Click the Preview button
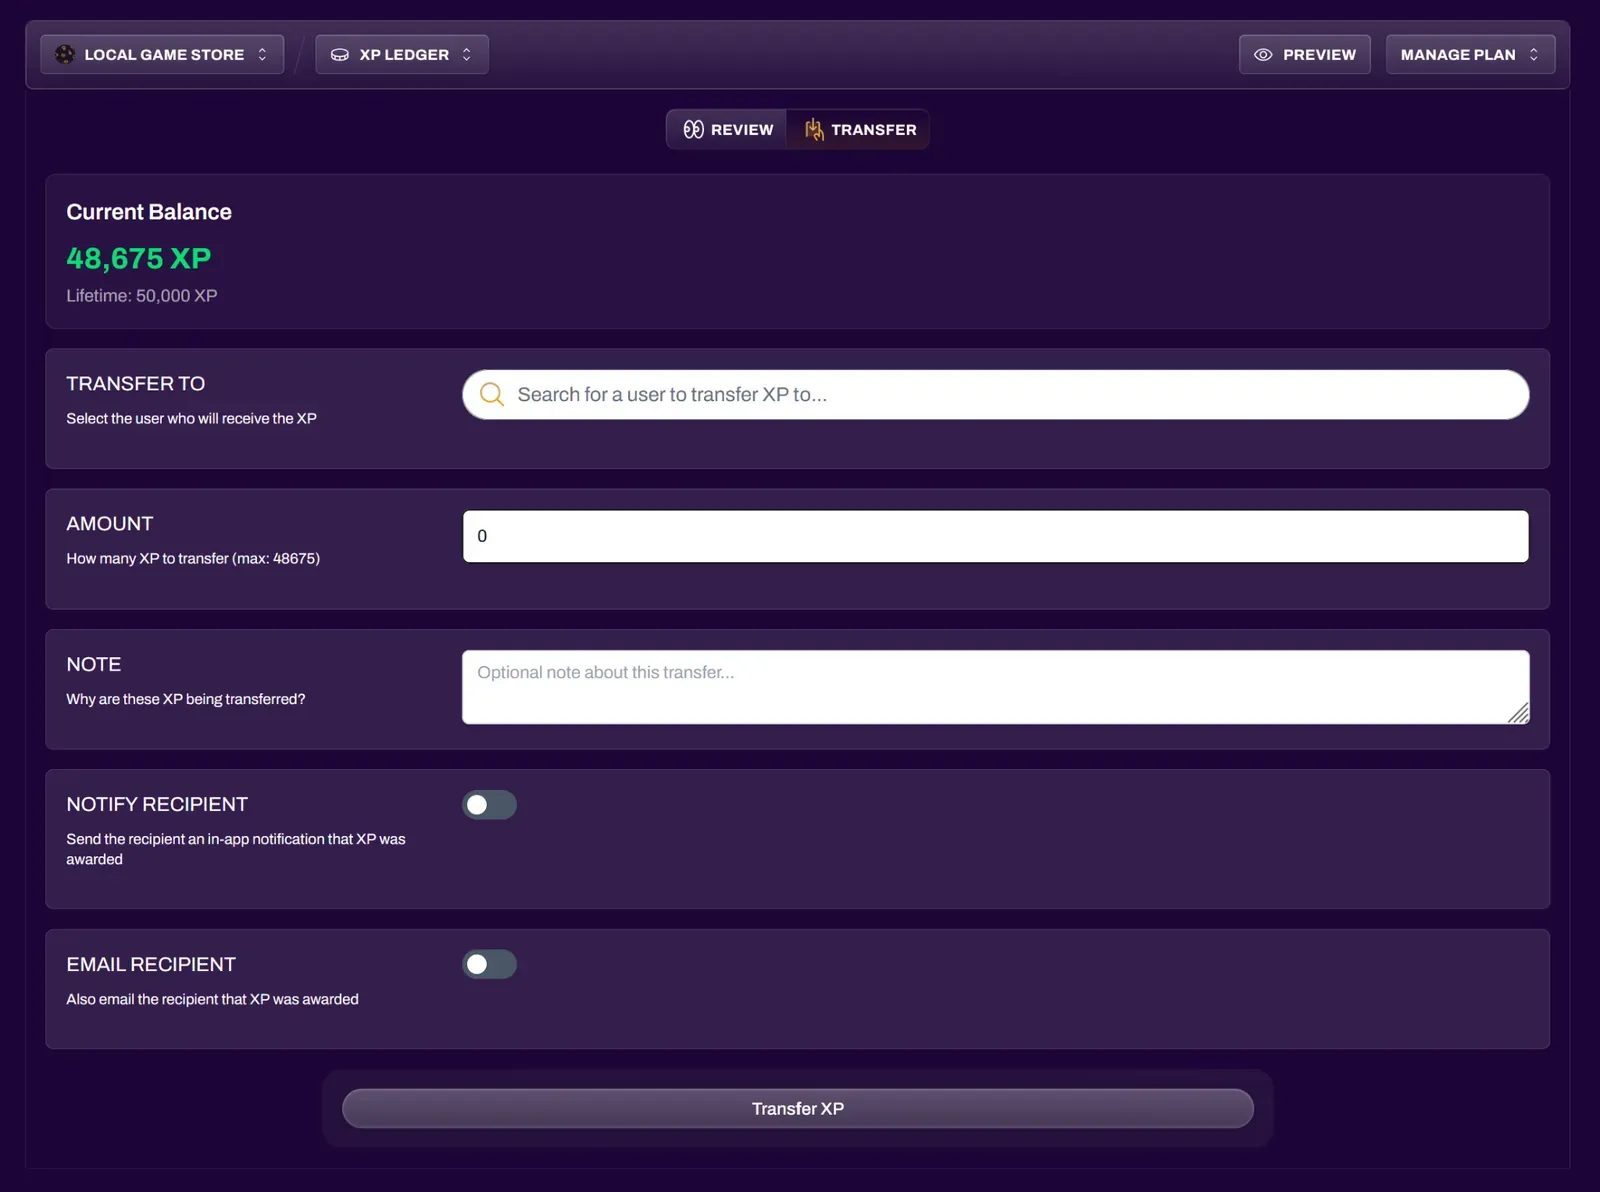This screenshot has width=1600, height=1192. pyautogui.click(x=1305, y=55)
